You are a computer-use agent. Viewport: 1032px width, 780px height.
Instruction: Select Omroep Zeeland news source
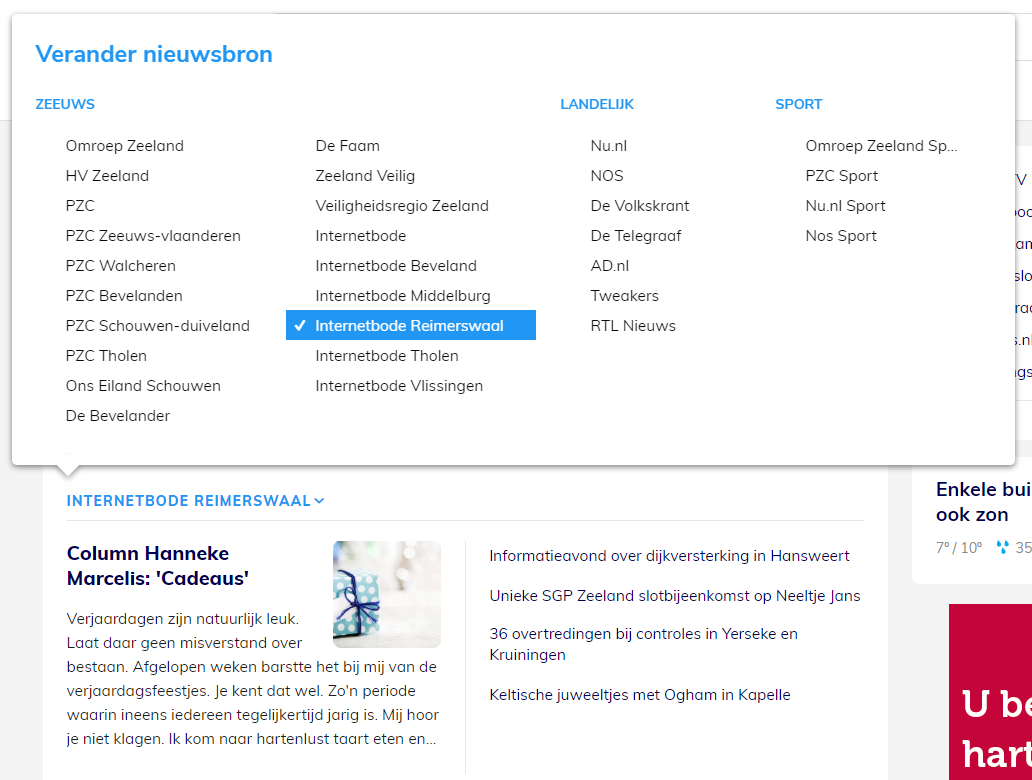pyautogui.click(x=124, y=145)
